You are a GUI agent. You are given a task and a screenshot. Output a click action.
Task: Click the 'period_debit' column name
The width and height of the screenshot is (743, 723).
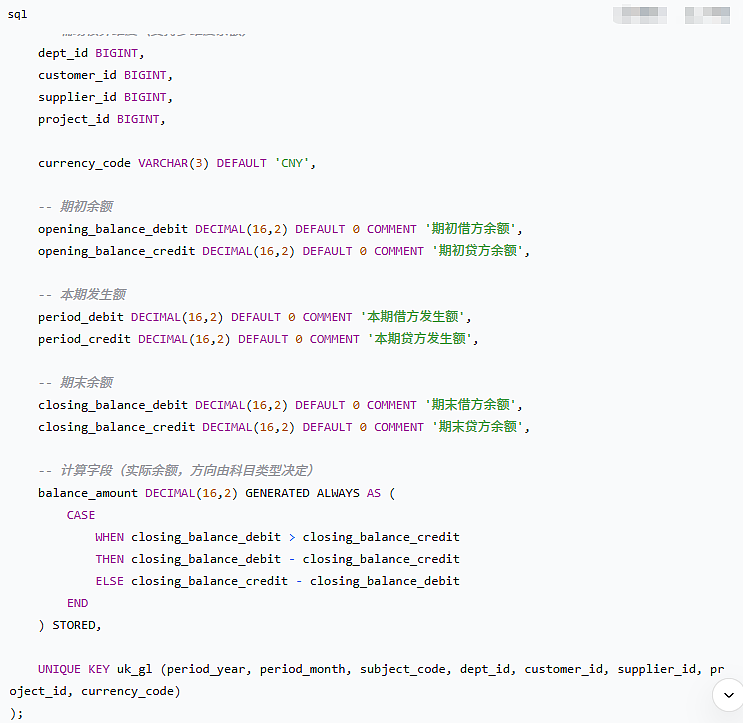point(81,317)
